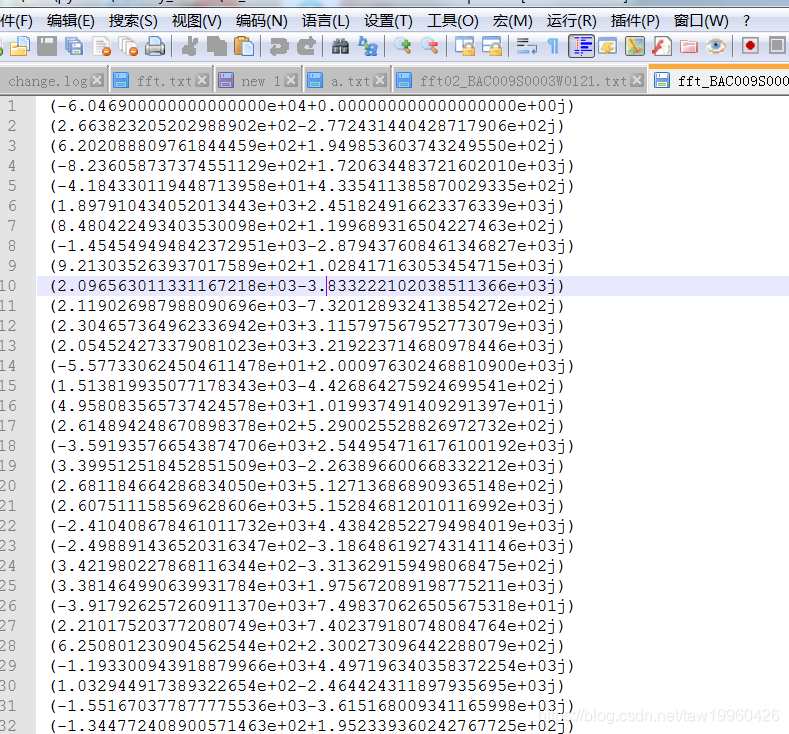Close the change.log tab
This screenshot has height=734, width=789.
[x=98, y=80]
